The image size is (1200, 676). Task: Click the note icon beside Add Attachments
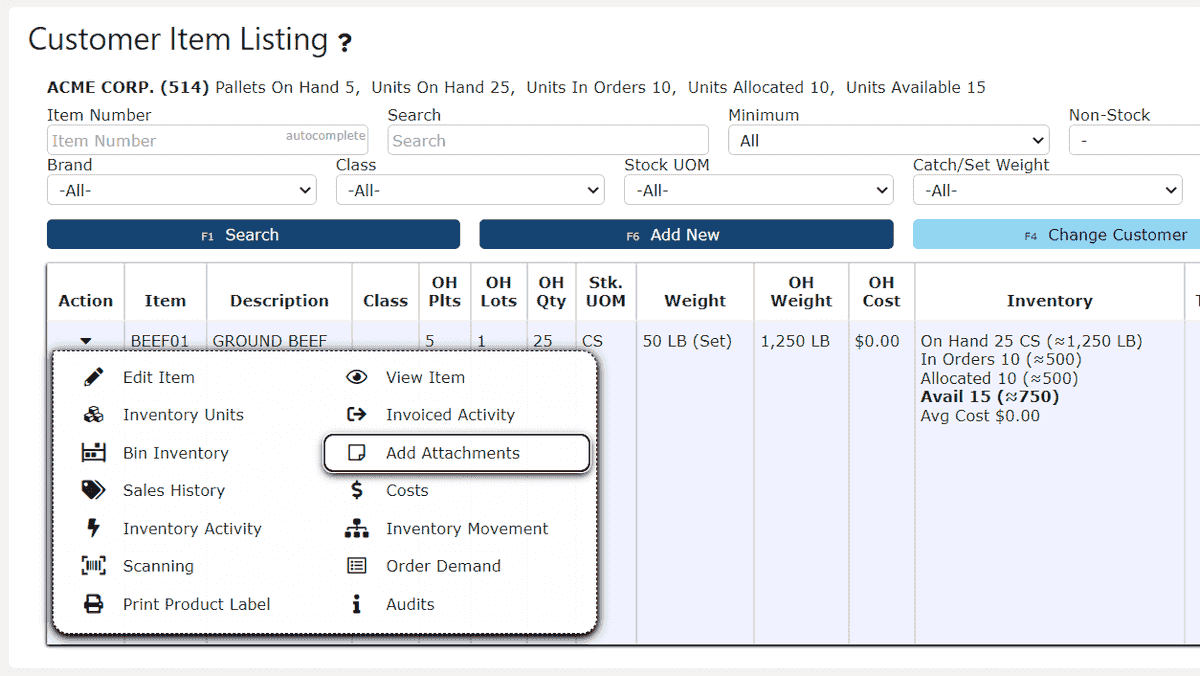[357, 453]
